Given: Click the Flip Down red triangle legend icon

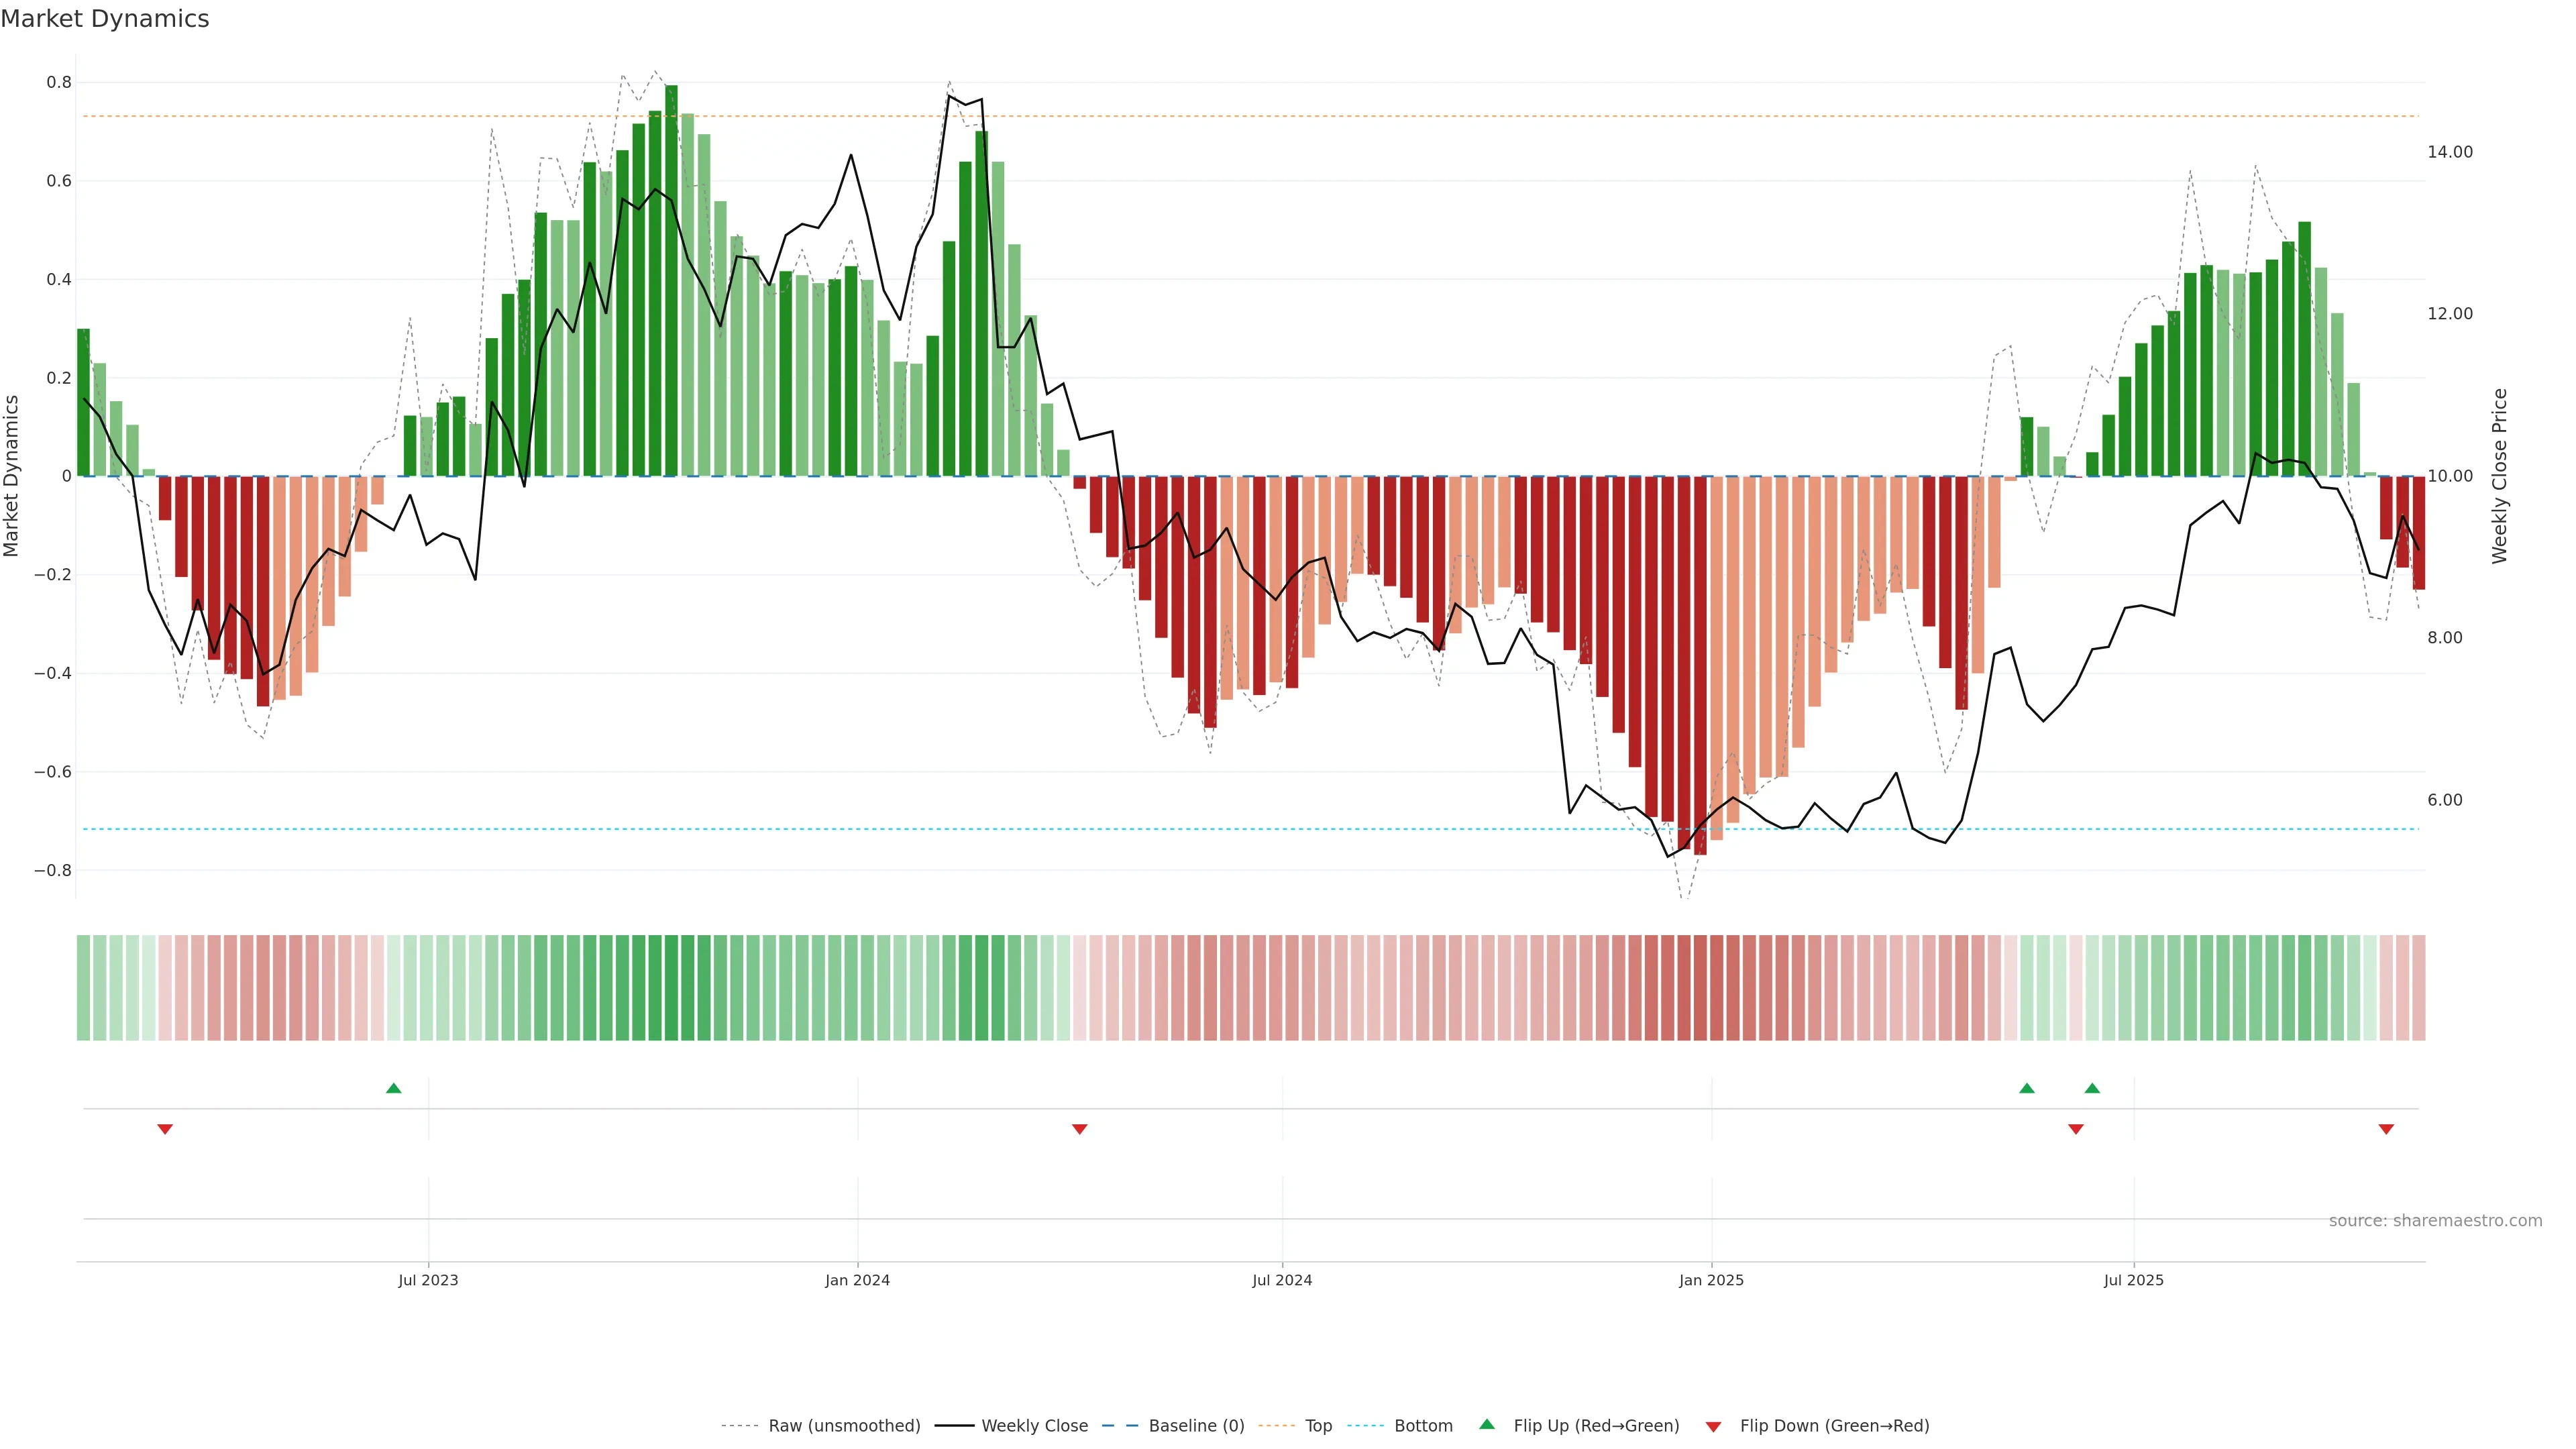Looking at the screenshot, I should 1713,1426.
